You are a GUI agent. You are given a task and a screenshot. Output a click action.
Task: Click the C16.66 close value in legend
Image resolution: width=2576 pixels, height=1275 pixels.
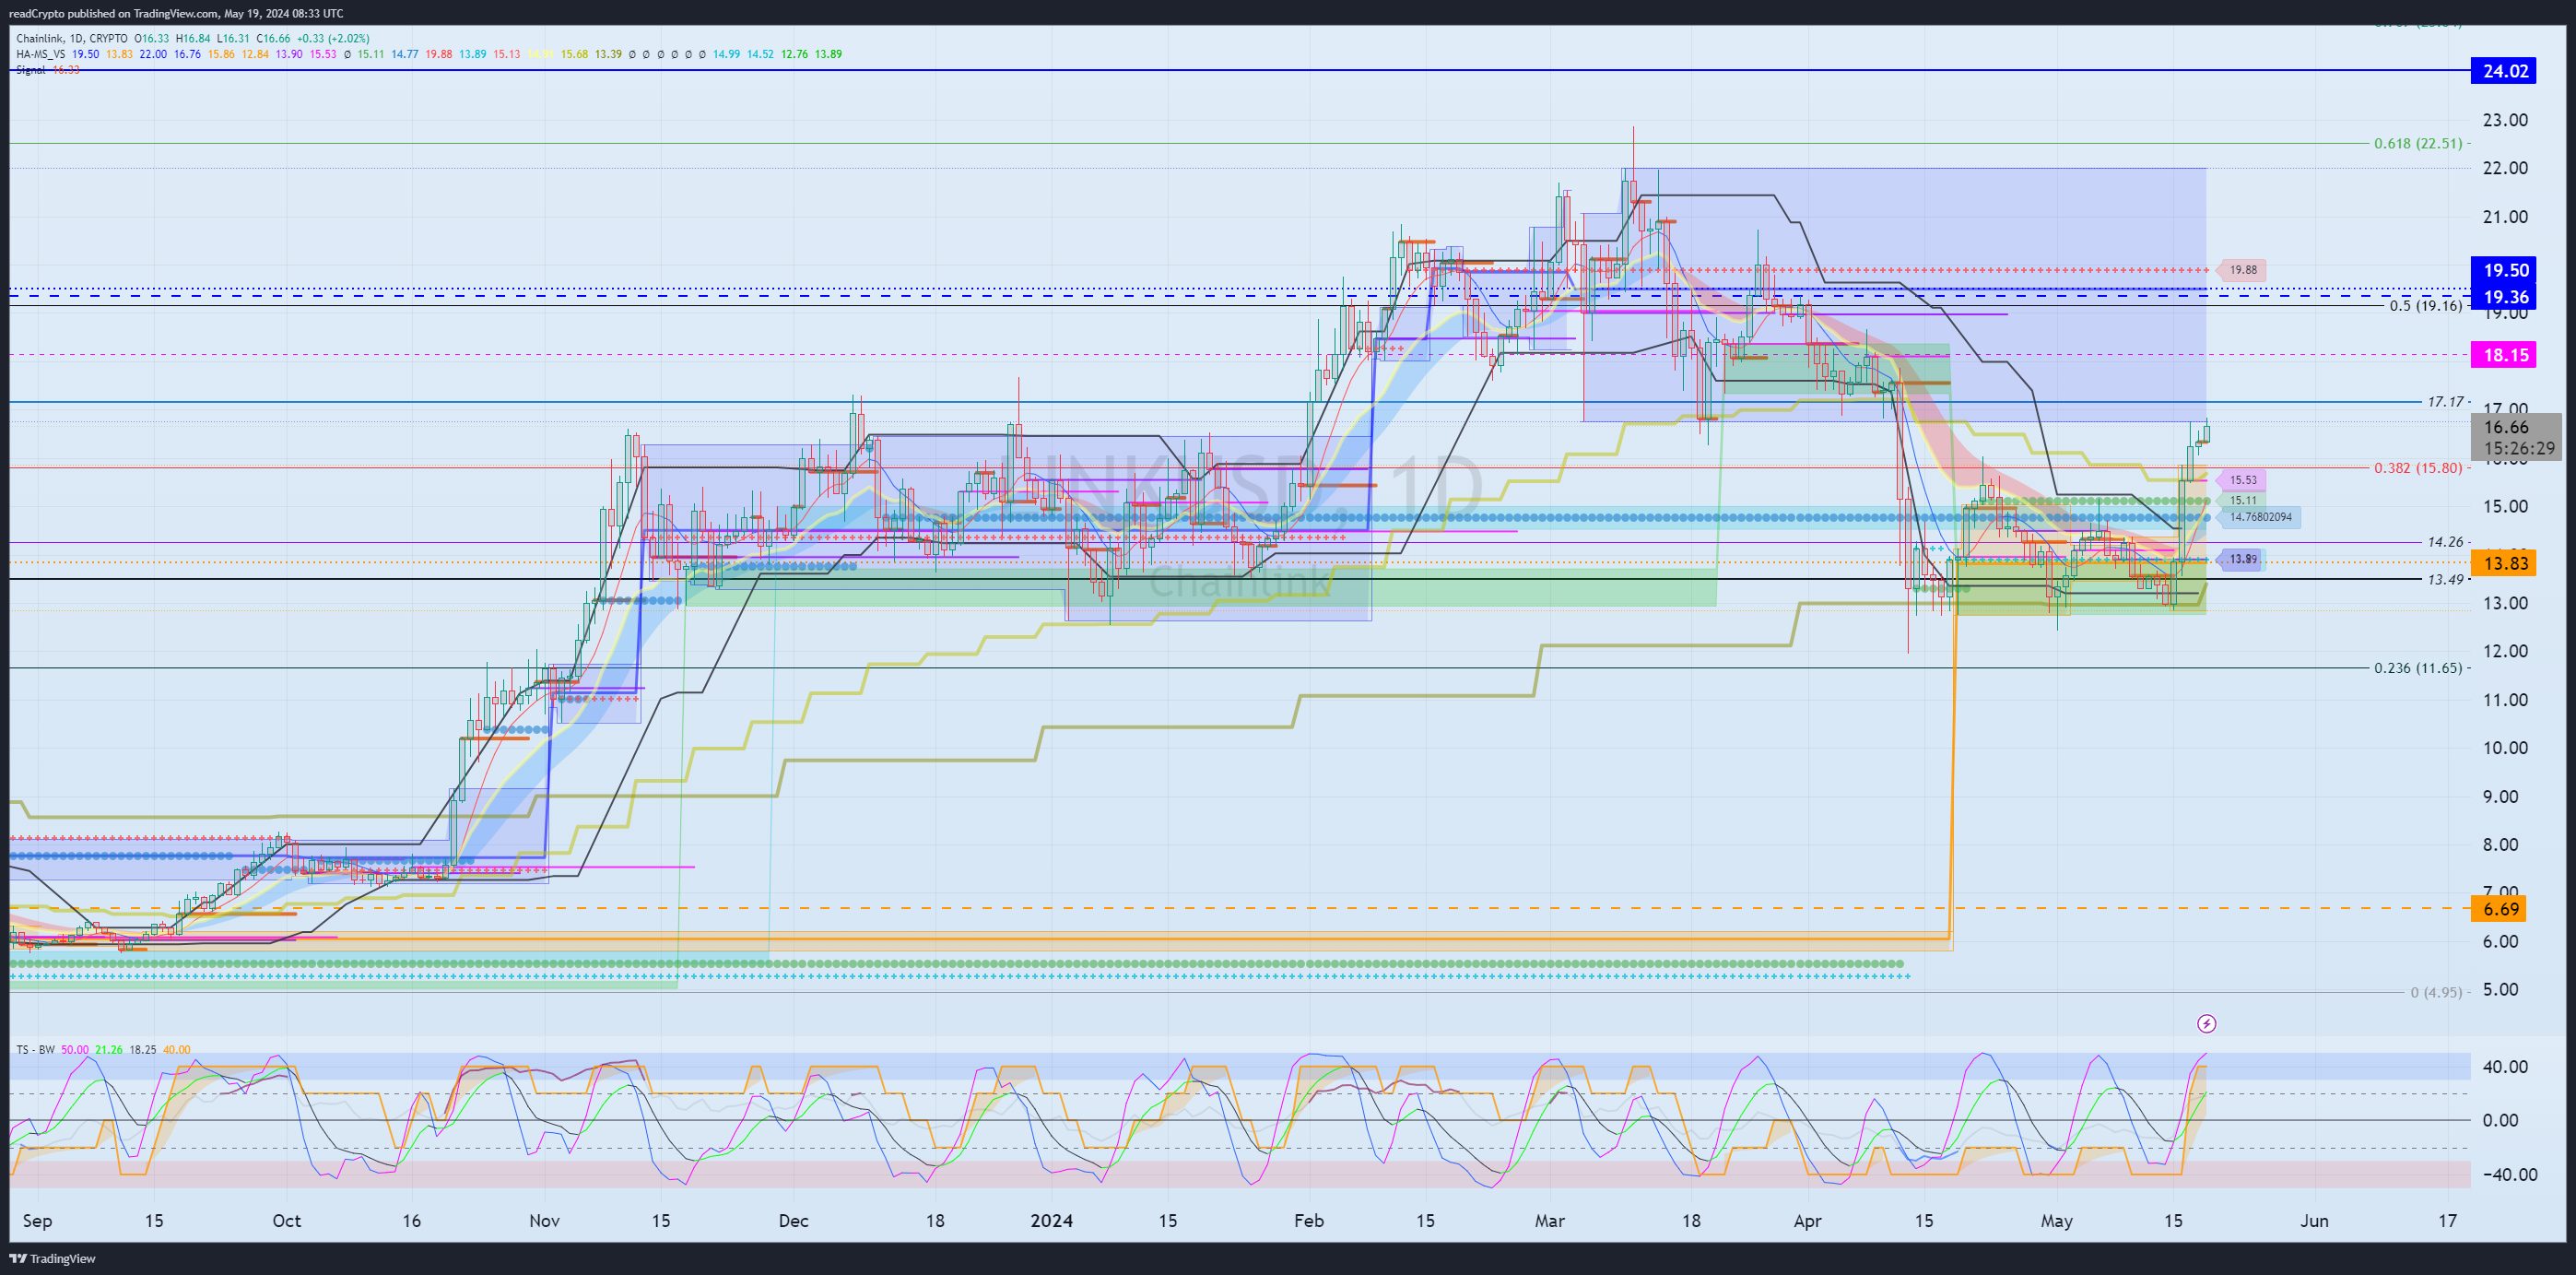[273, 39]
